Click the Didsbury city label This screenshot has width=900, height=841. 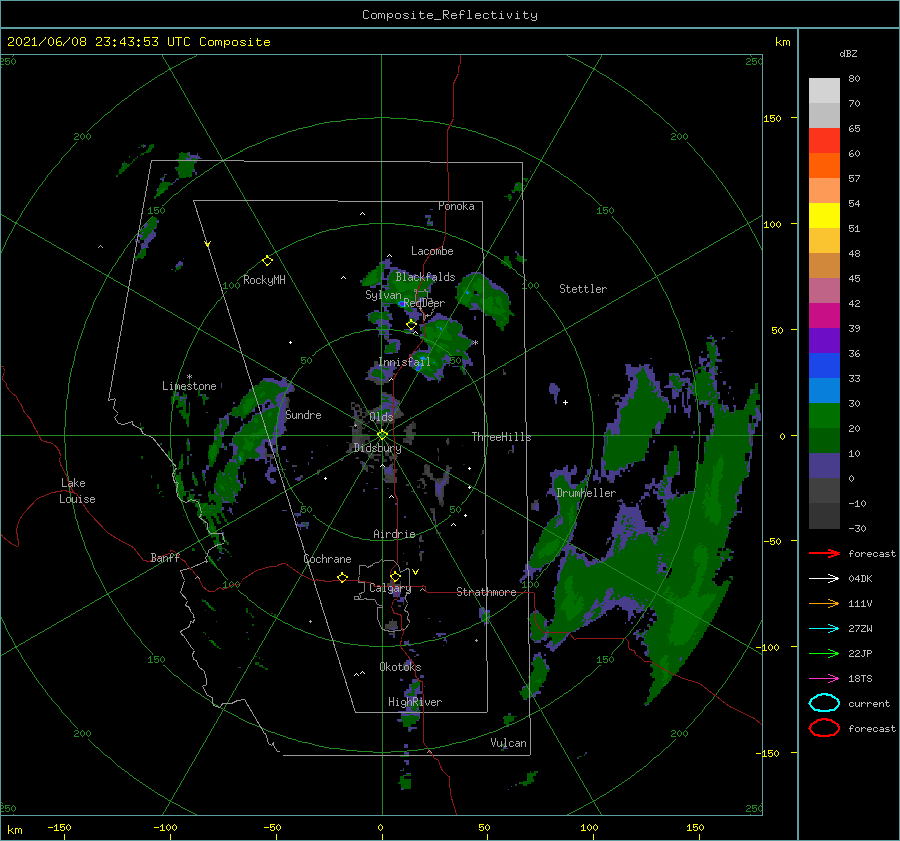pyautogui.click(x=378, y=448)
